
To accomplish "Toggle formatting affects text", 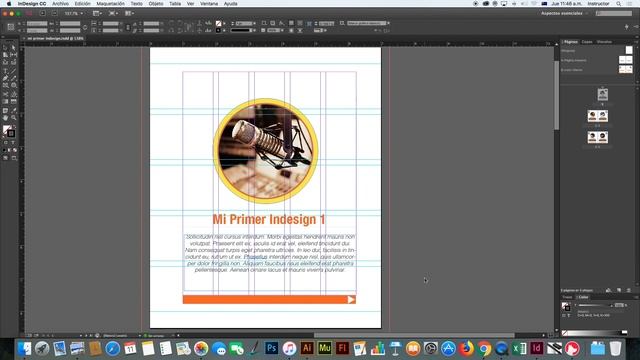I will click(13, 143).
